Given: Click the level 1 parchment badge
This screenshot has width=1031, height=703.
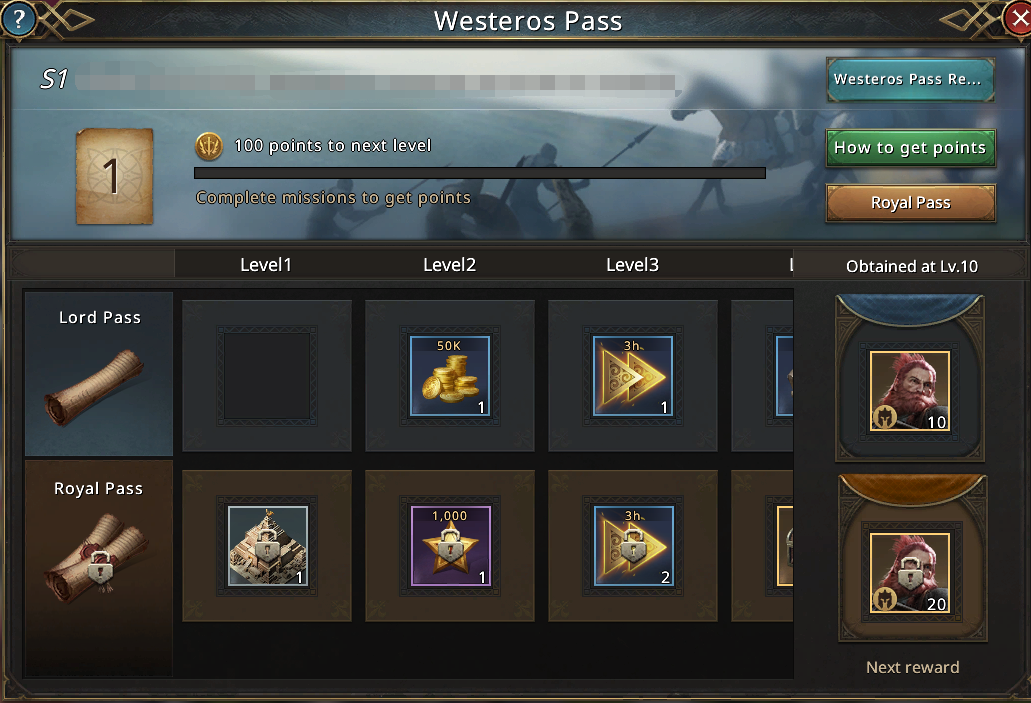Looking at the screenshot, I should click(x=114, y=176).
